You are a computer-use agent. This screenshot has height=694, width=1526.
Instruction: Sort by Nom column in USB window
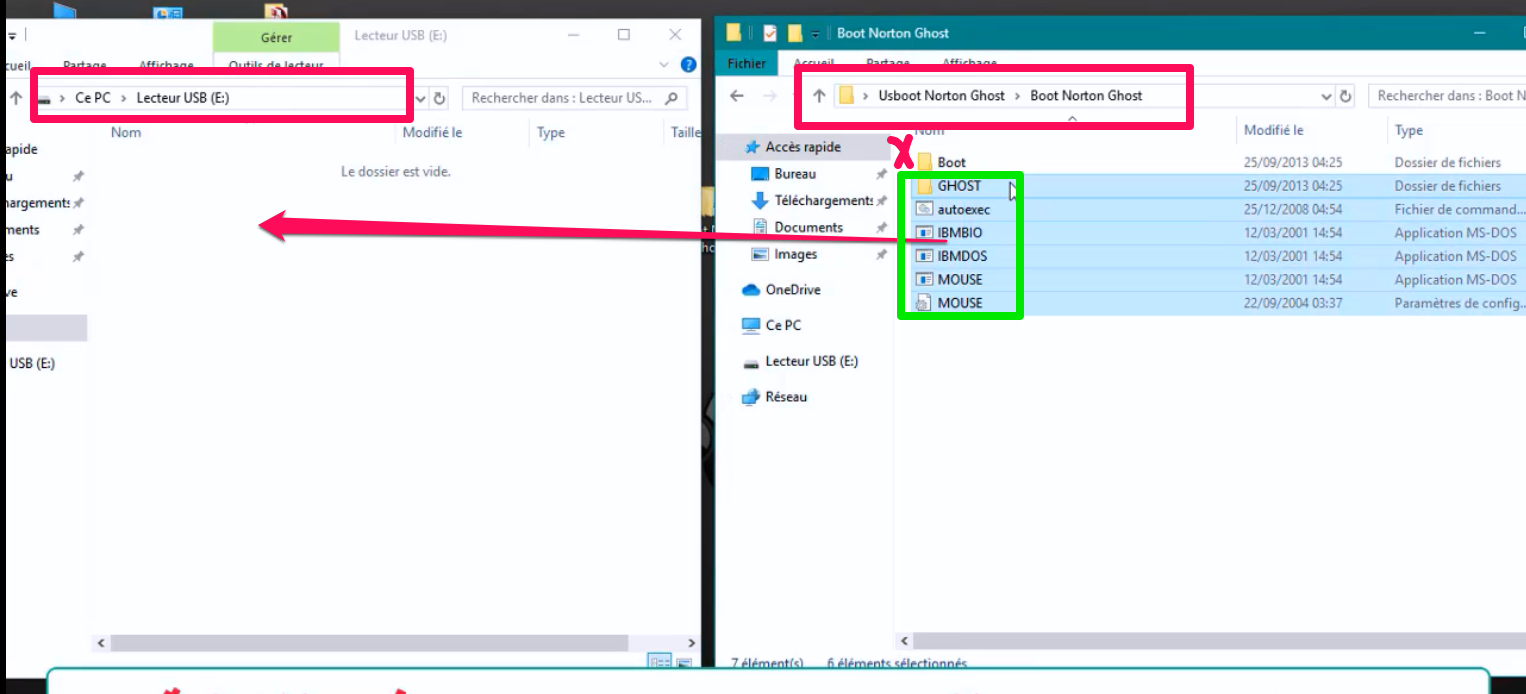tap(126, 132)
